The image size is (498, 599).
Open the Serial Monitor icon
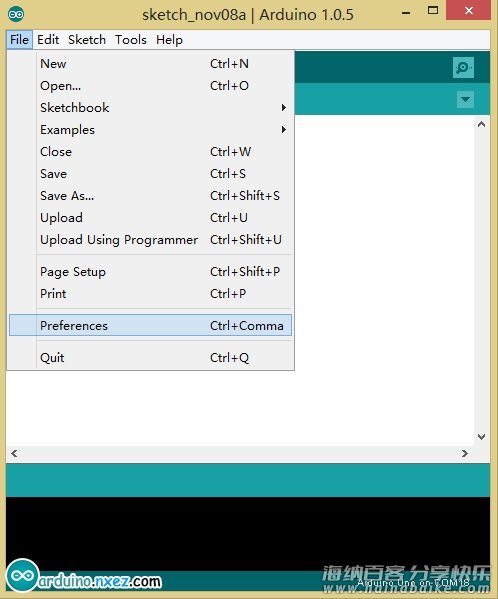tap(463, 67)
